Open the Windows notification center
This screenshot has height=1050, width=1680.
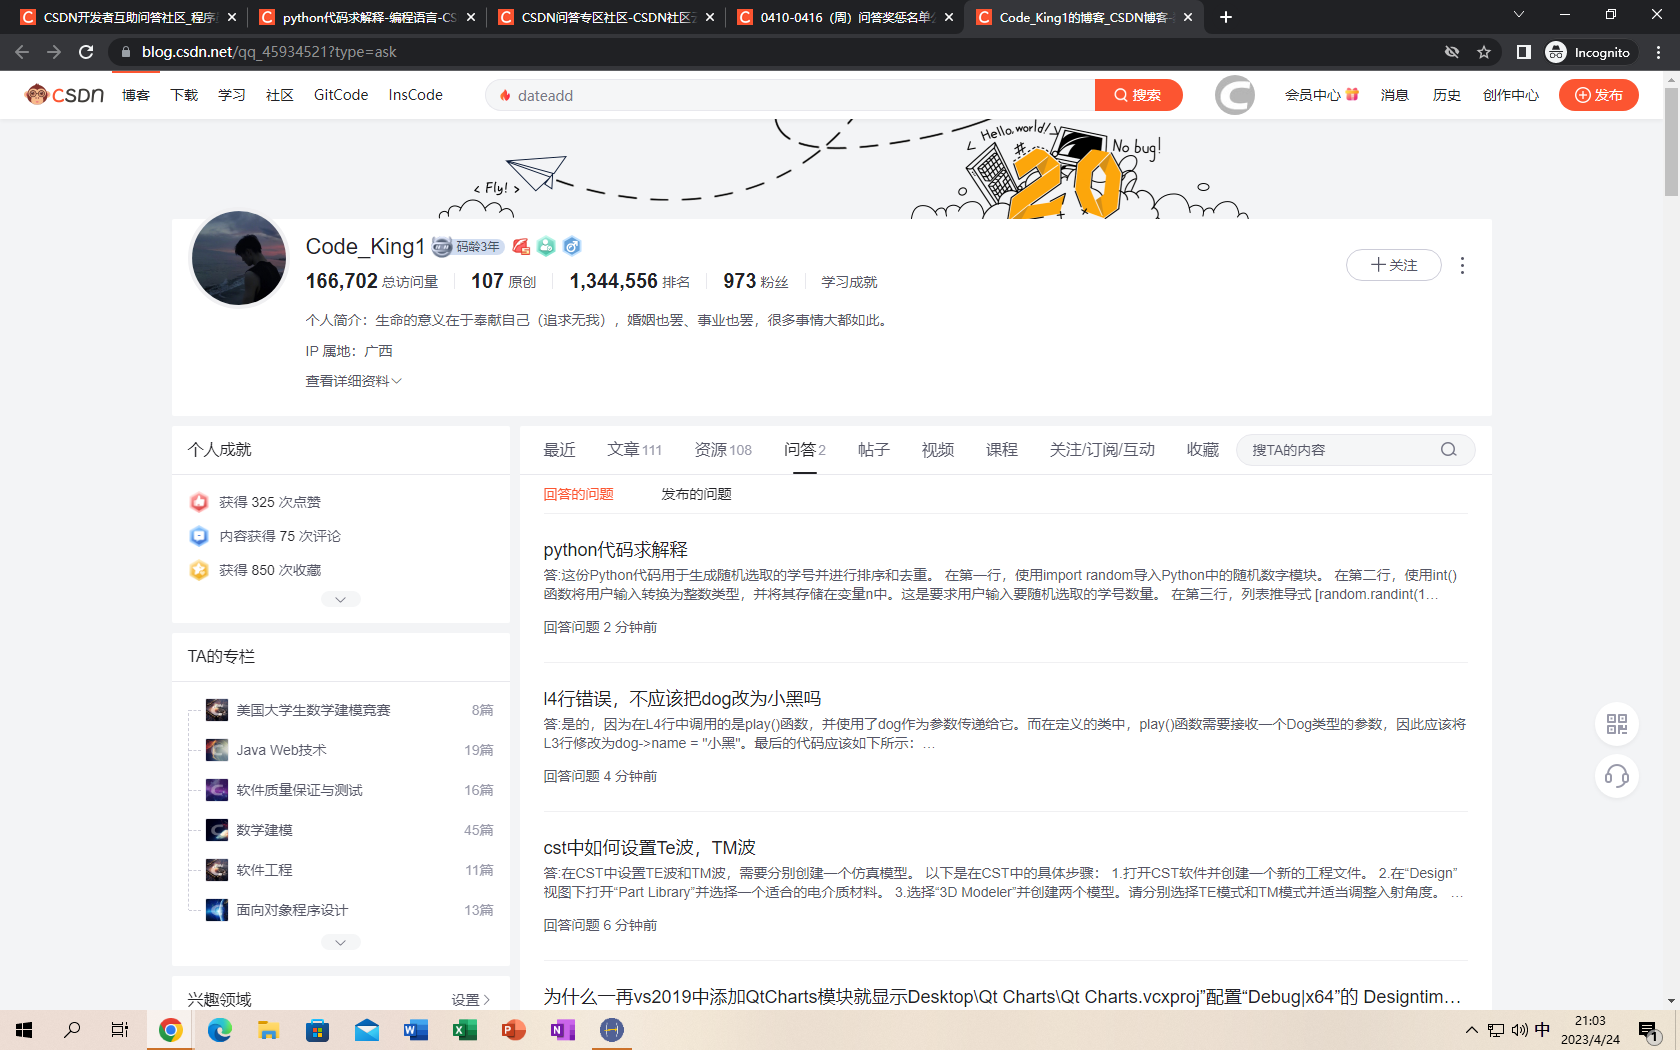point(1650,1030)
